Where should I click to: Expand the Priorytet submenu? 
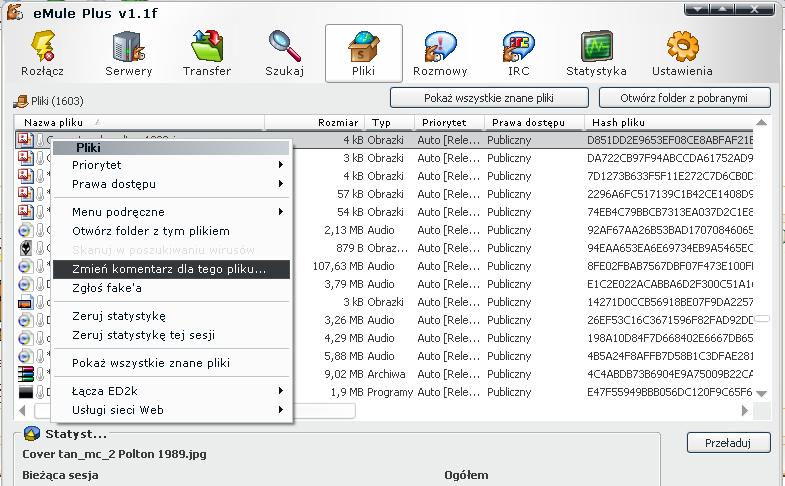171,165
